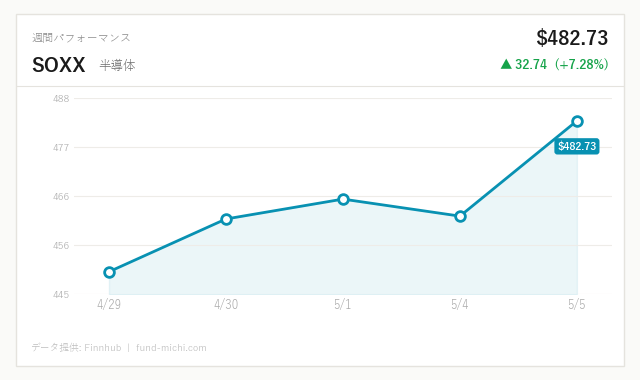Click the 477 y-axis label
The image size is (640, 380).
coord(61,147)
